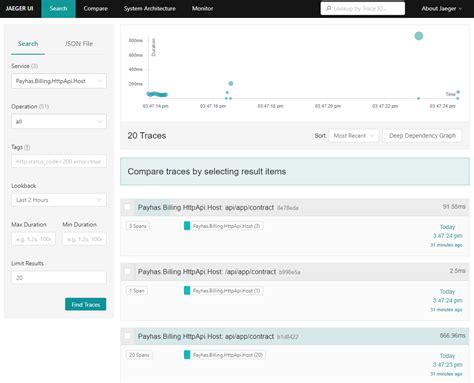474x383 pixels.
Task: Click the JAEGER UI logo
Action: [x=19, y=8]
